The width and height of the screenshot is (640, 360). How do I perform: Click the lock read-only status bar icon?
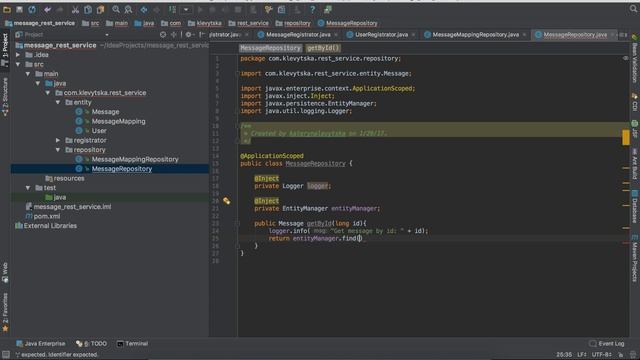[620, 355]
